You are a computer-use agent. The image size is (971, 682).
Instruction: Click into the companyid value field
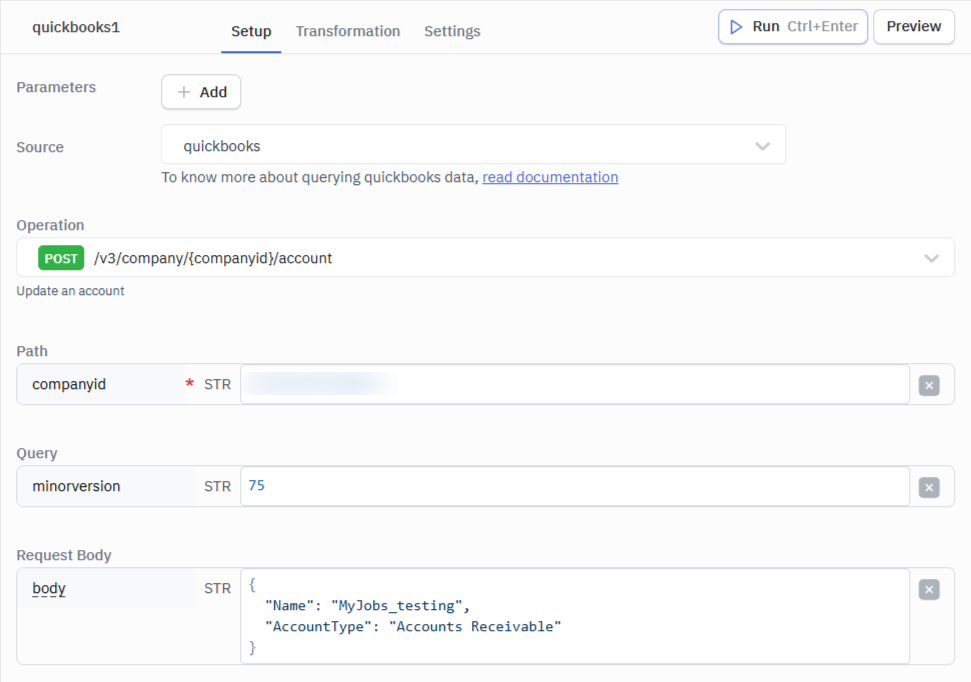tap(575, 384)
